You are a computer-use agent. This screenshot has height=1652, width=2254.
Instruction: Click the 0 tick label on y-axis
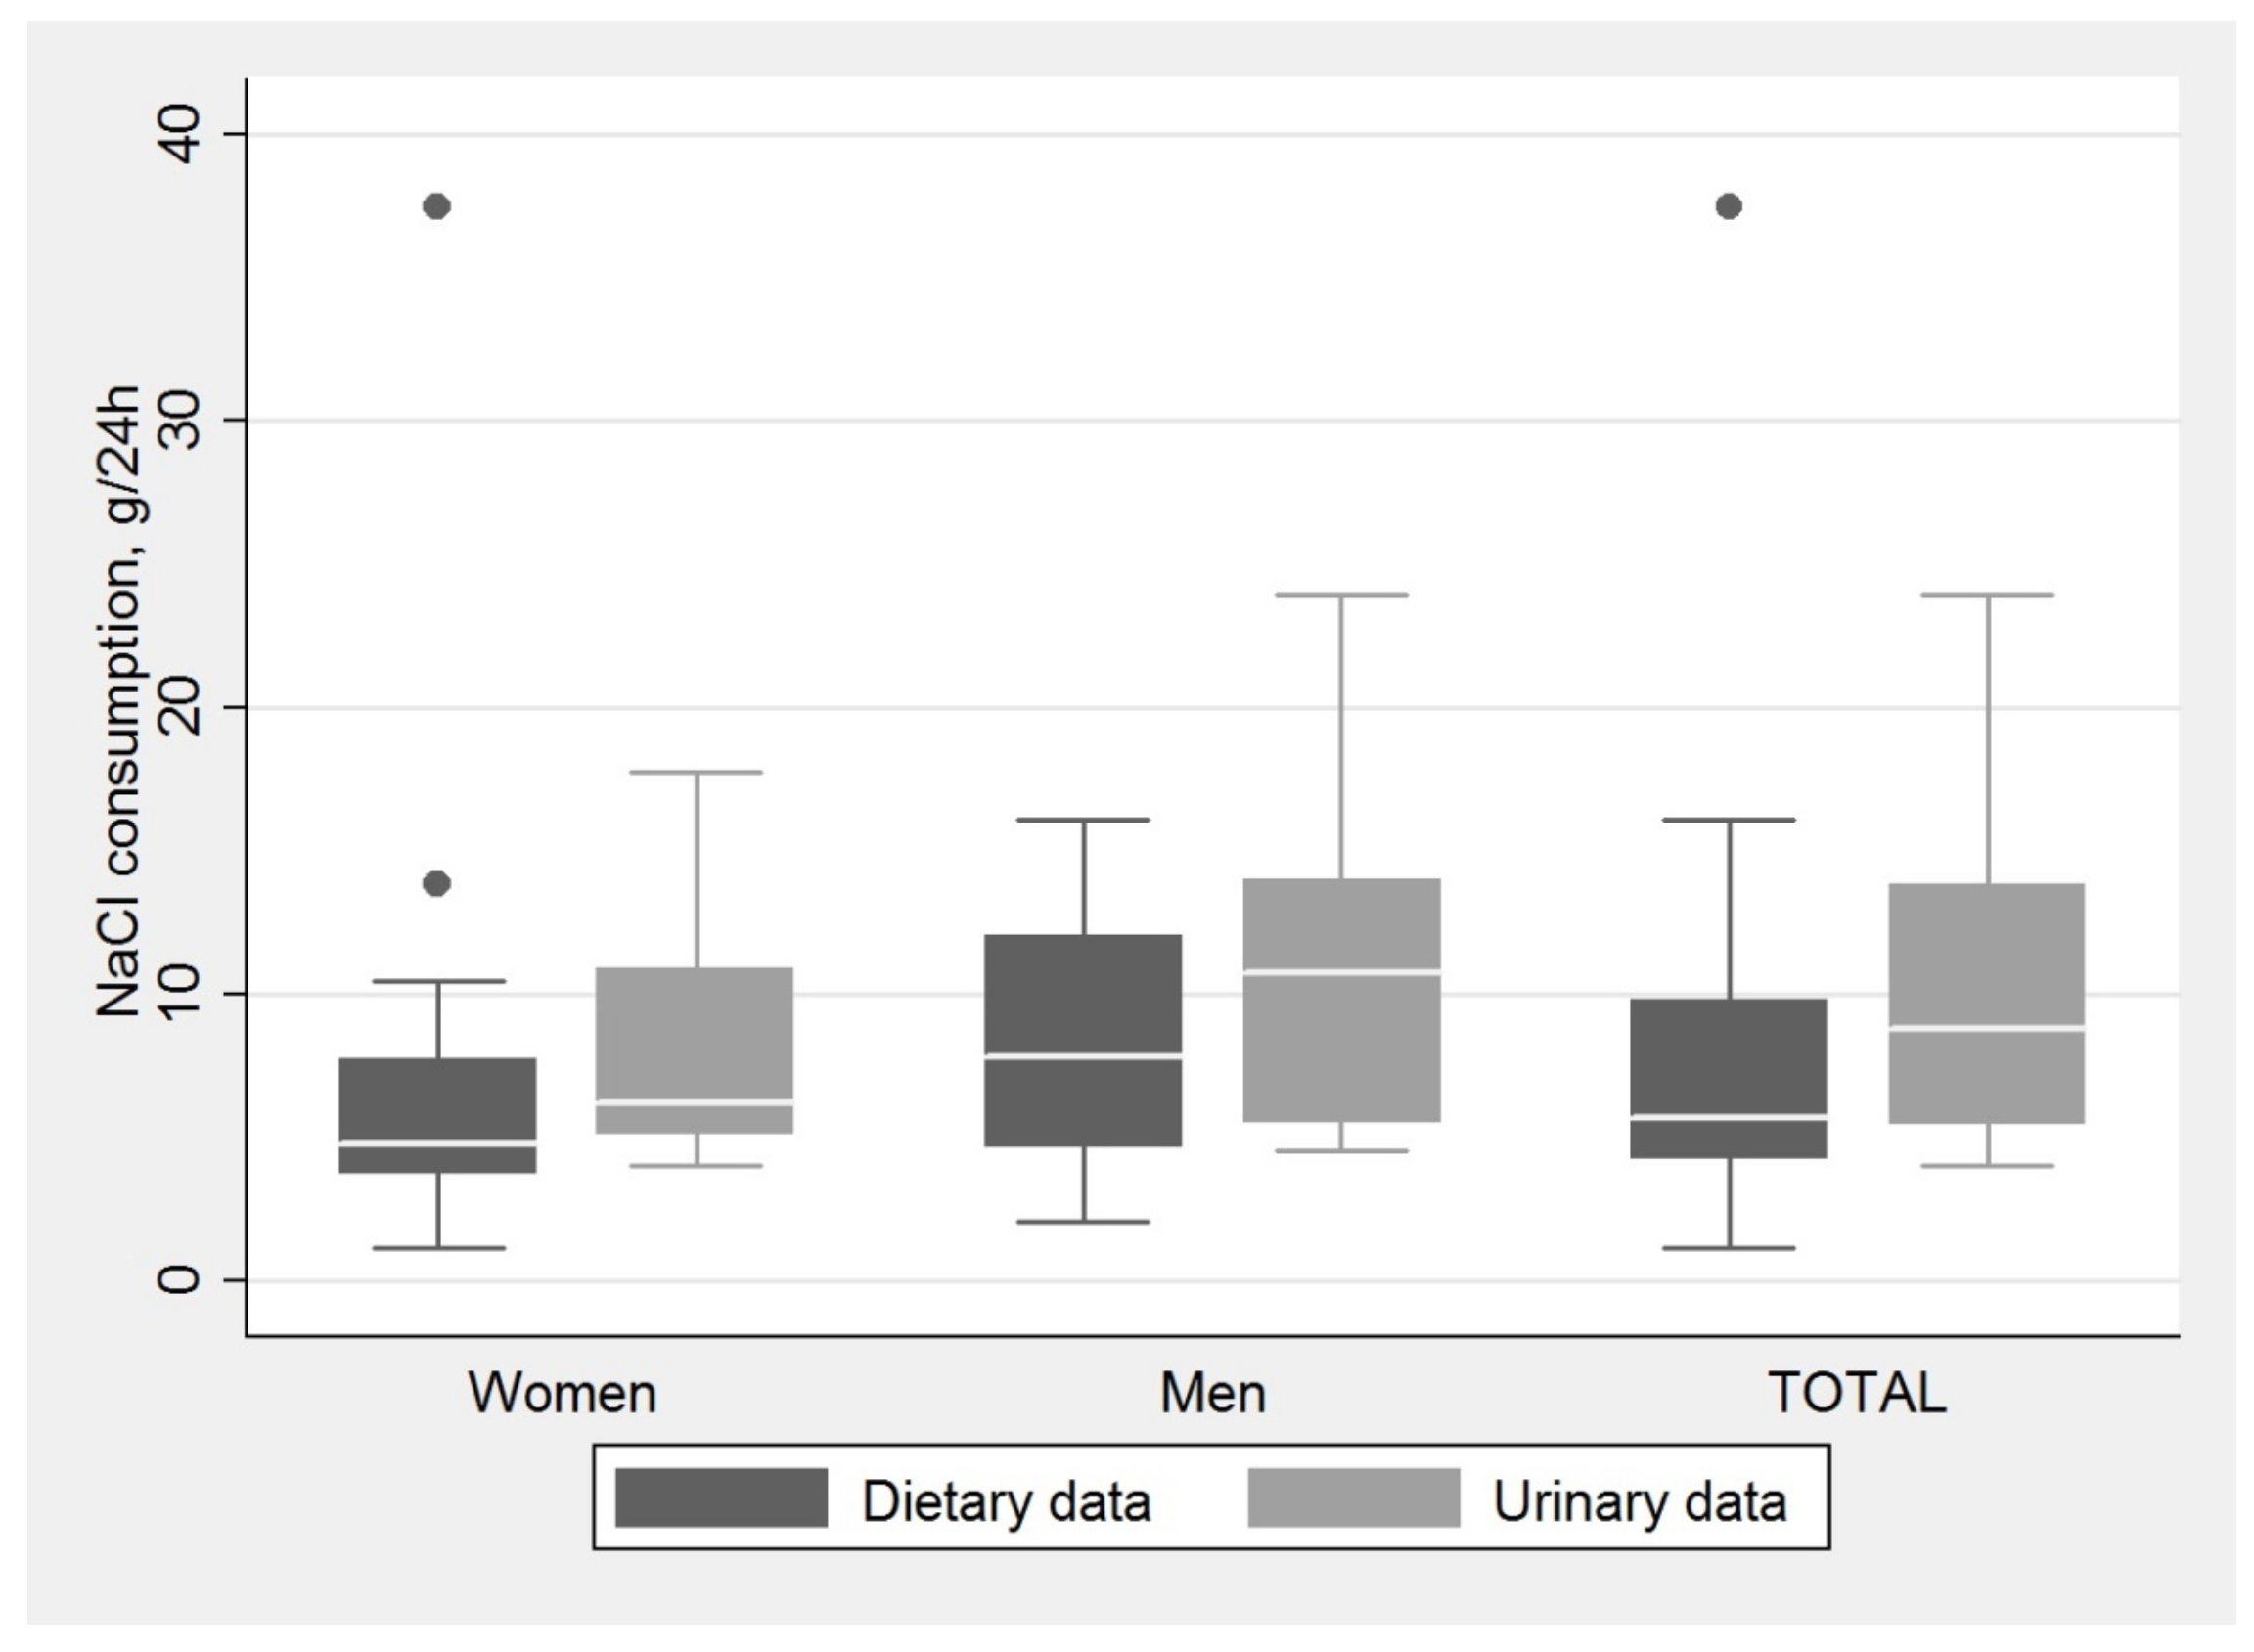point(180,1279)
